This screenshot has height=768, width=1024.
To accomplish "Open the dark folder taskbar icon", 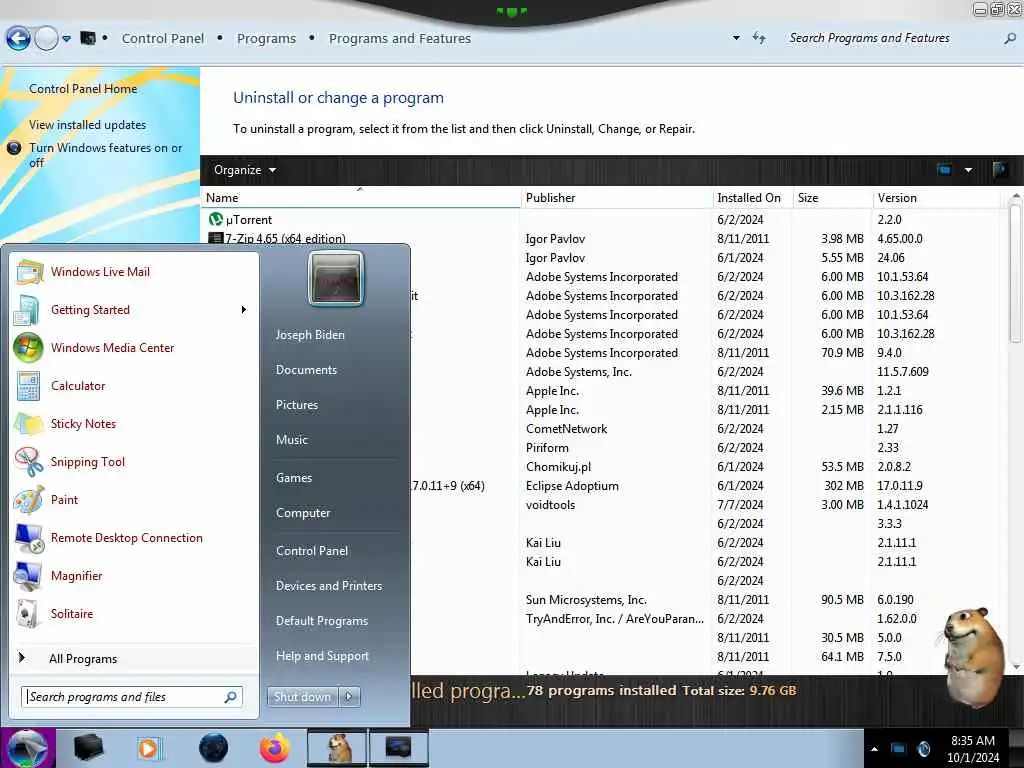I will click(x=88, y=747).
